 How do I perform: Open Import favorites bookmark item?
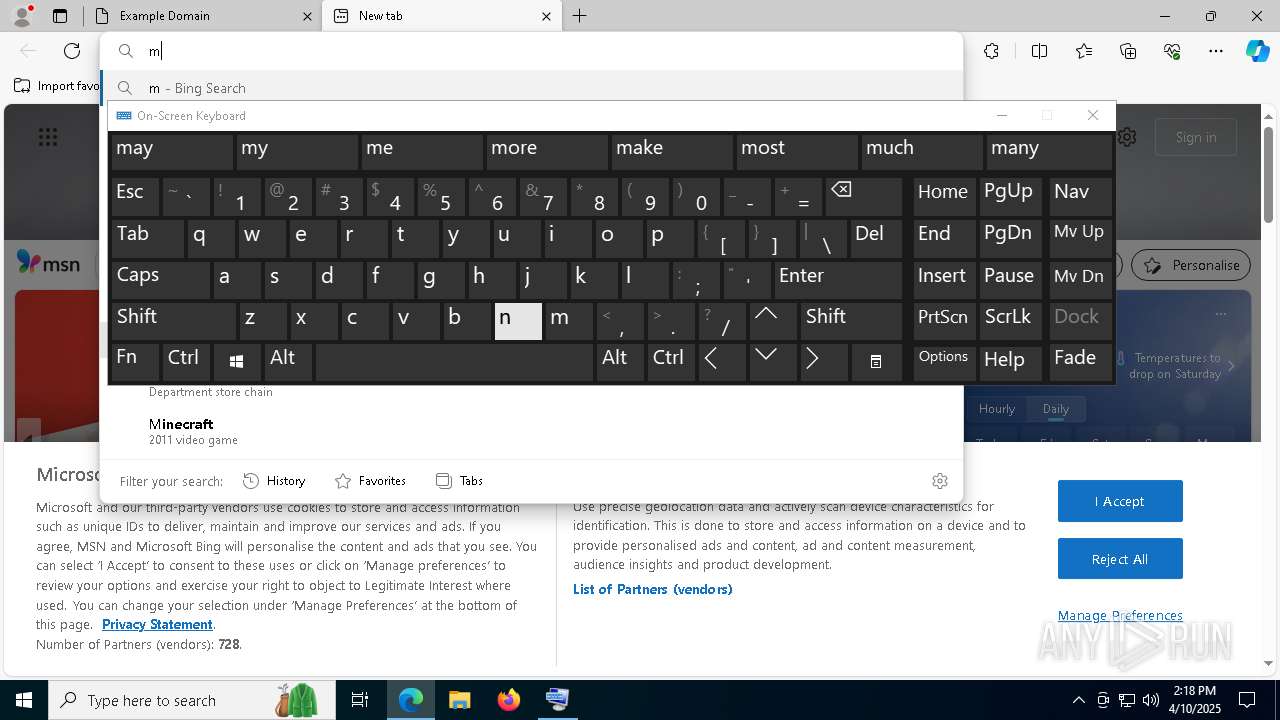(x=57, y=86)
